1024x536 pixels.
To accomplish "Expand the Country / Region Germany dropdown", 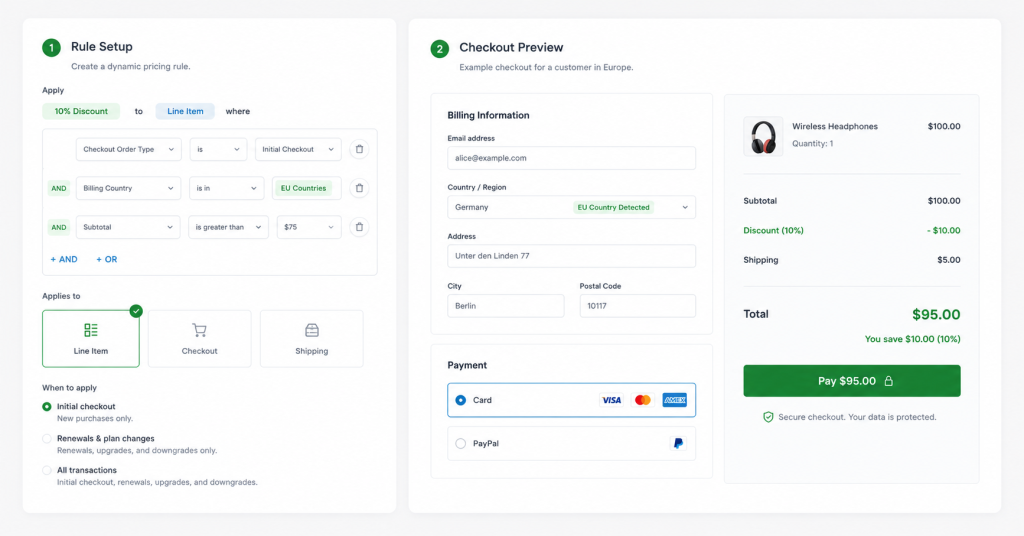I will click(571, 207).
